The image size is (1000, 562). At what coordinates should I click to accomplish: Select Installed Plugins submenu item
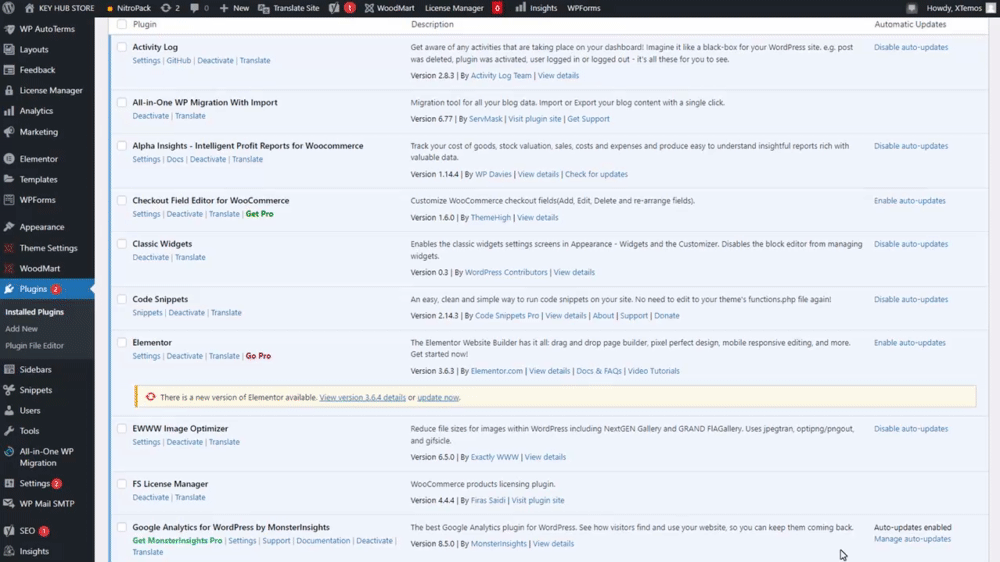point(34,312)
